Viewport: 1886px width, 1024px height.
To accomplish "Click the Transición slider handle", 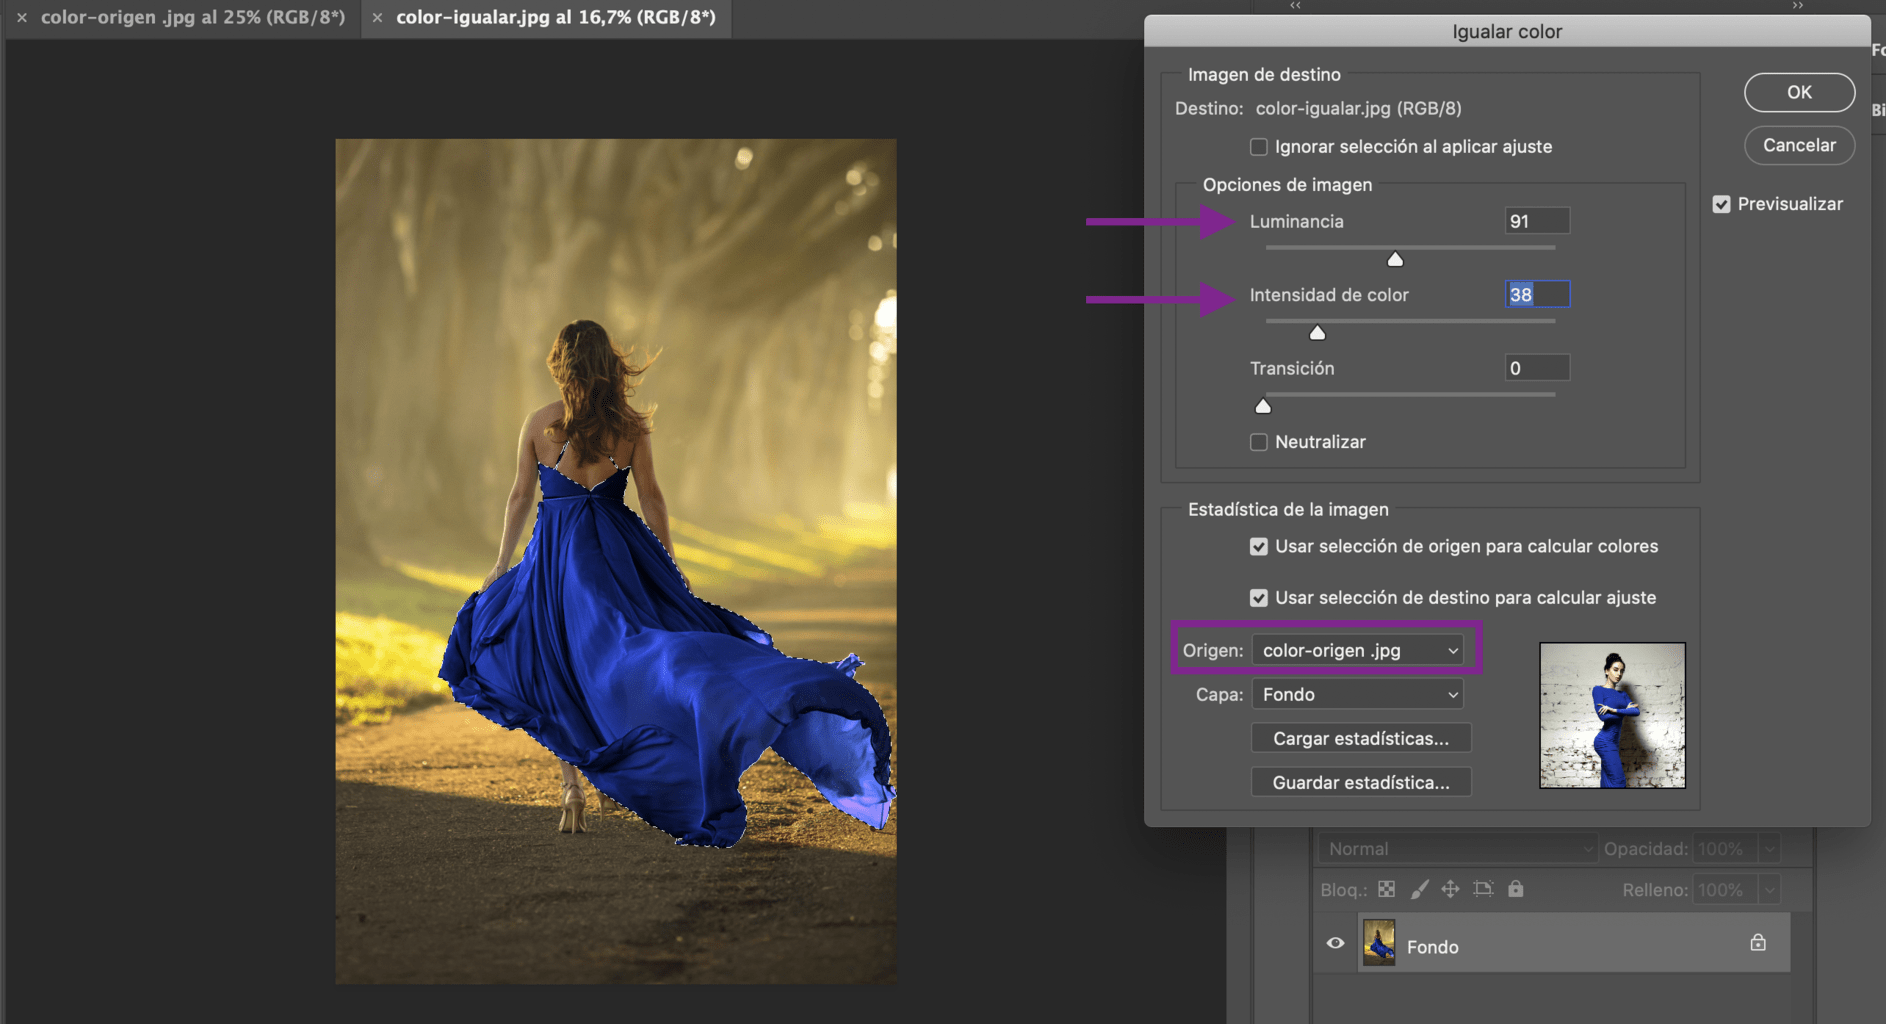I will [1263, 406].
